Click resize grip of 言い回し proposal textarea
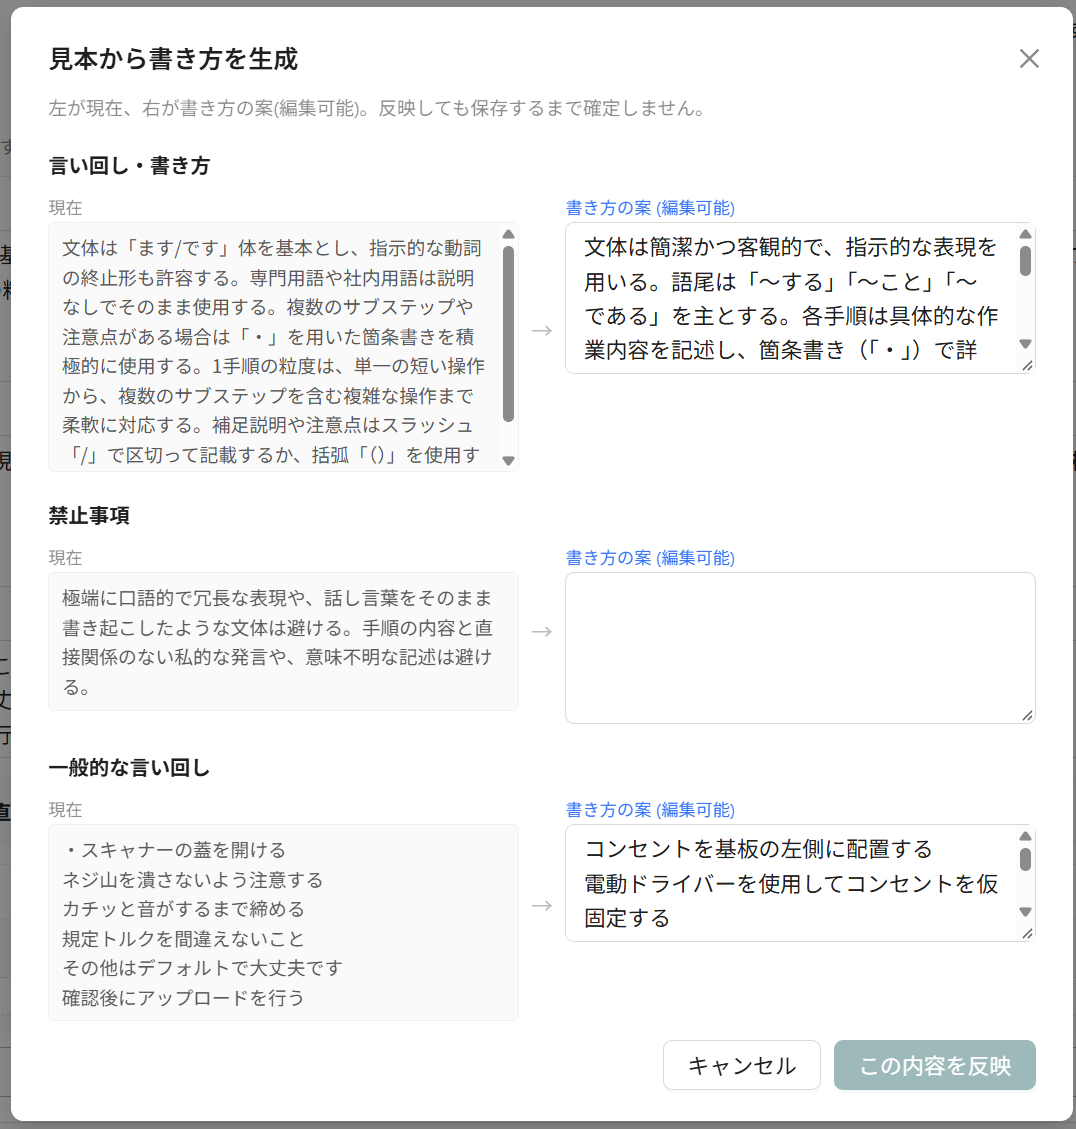This screenshot has width=1076, height=1129. click(1027, 366)
